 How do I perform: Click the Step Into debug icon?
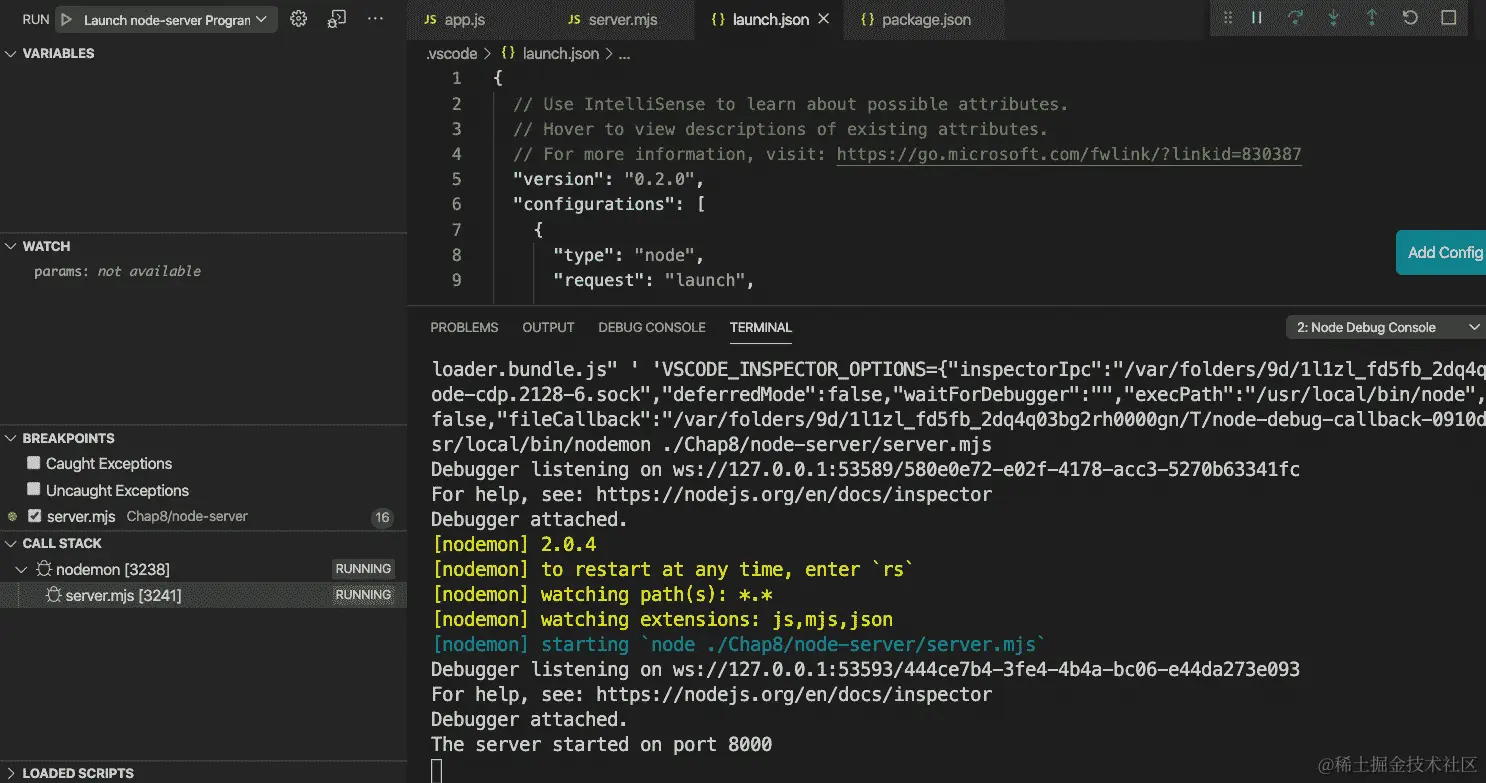[1334, 17]
